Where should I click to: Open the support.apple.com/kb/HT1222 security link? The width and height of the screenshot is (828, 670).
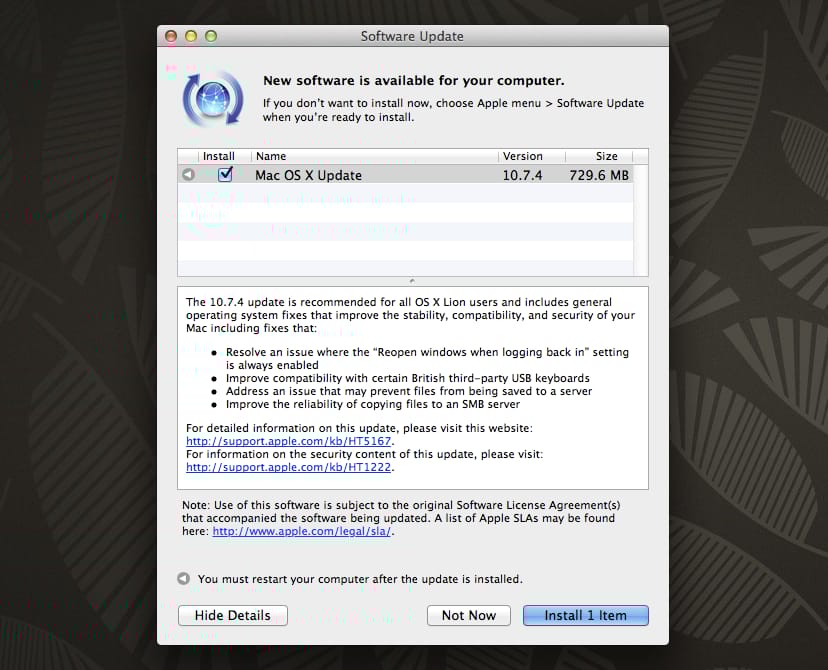[x=288, y=467]
